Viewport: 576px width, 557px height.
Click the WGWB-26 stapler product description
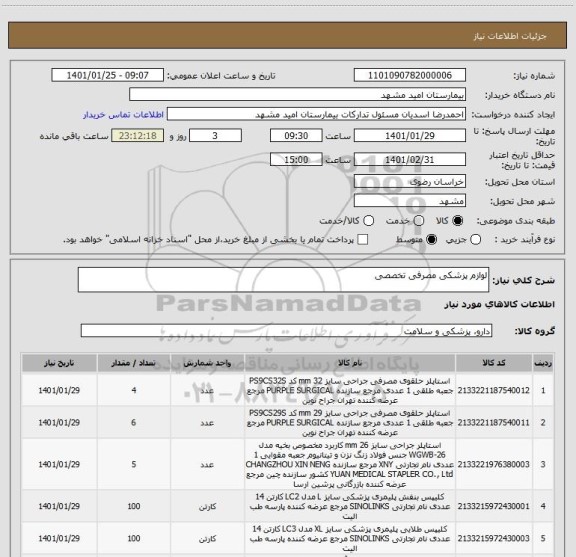click(350, 464)
